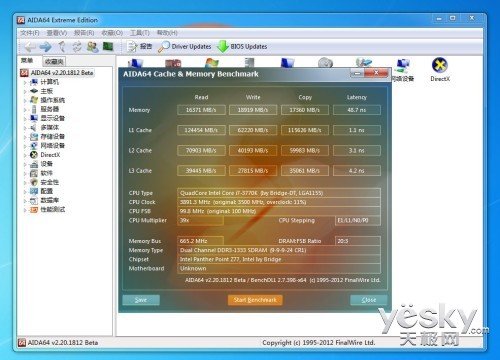Open the 收藏(O) menu

[x=112, y=33]
